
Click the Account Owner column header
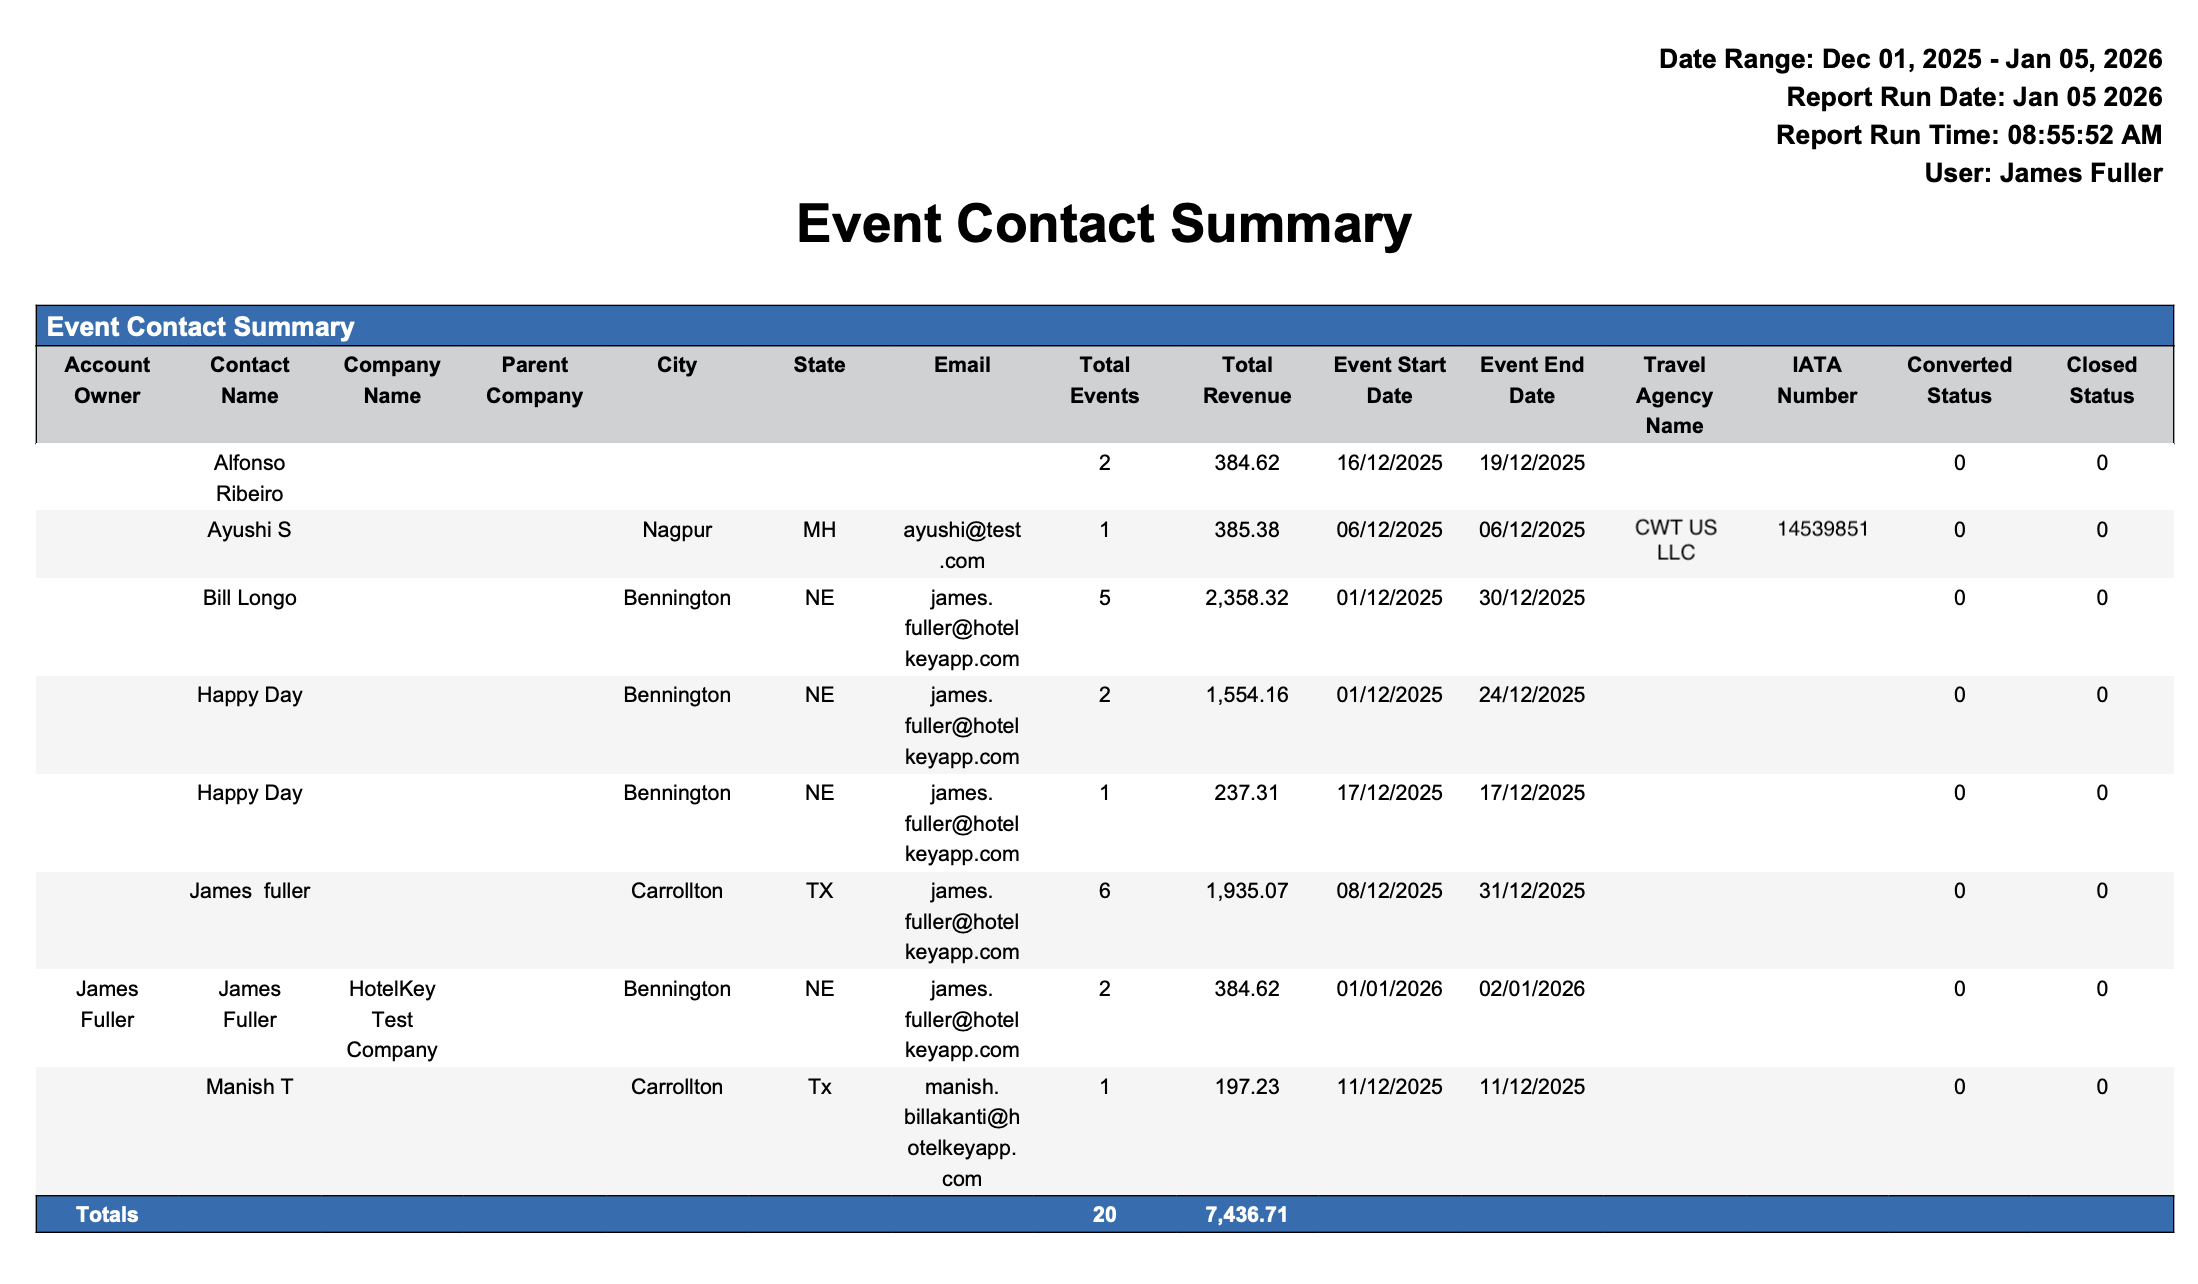(107, 380)
